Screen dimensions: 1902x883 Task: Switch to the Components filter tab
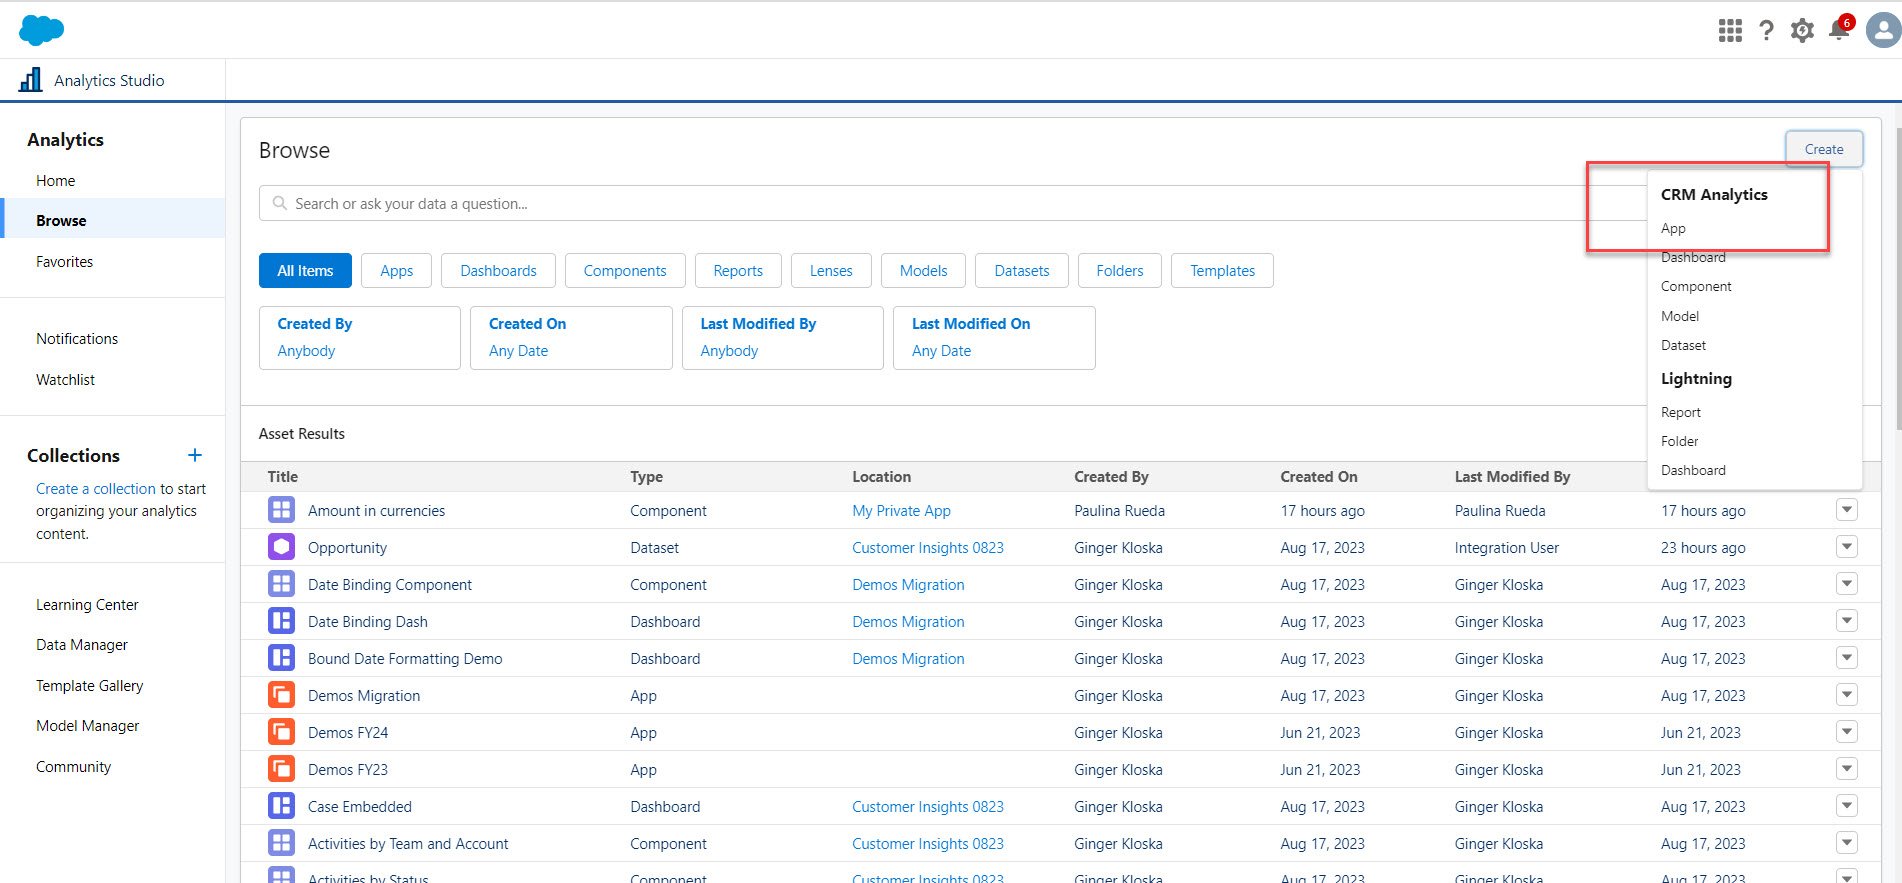coord(625,271)
